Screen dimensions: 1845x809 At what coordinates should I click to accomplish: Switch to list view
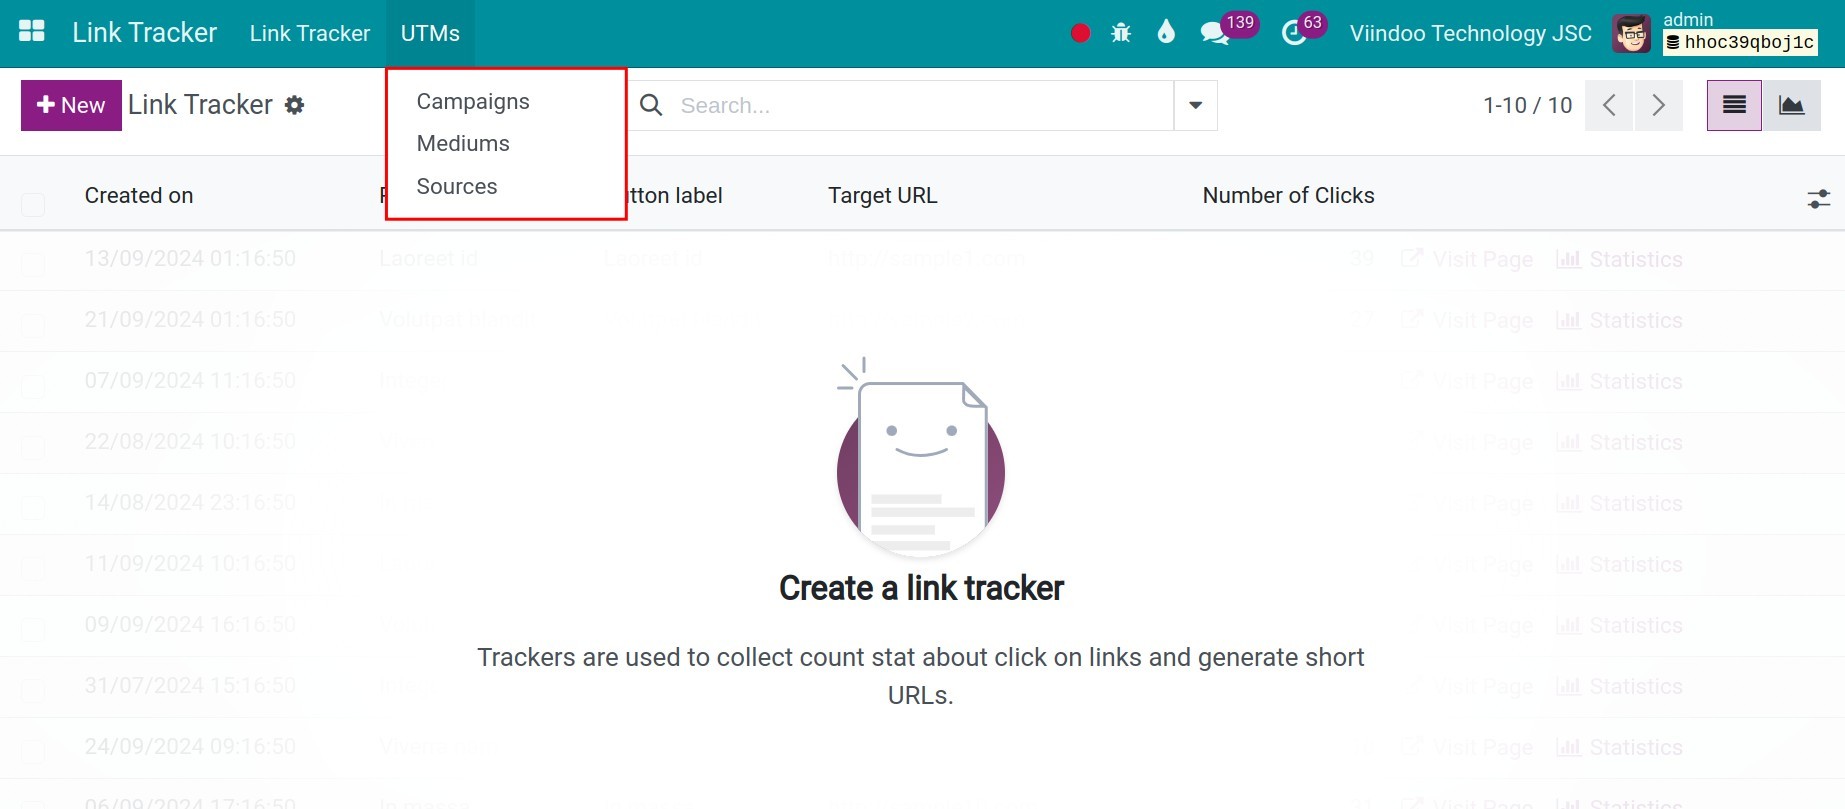click(x=1734, y=105)
